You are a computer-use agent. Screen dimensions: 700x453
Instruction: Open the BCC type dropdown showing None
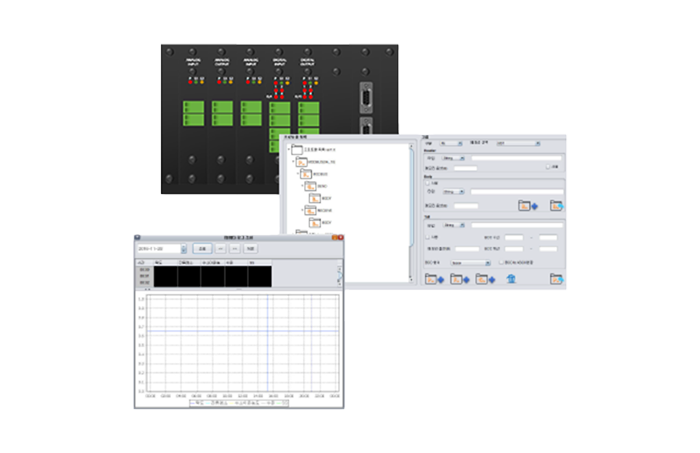[x=471, y=263]
